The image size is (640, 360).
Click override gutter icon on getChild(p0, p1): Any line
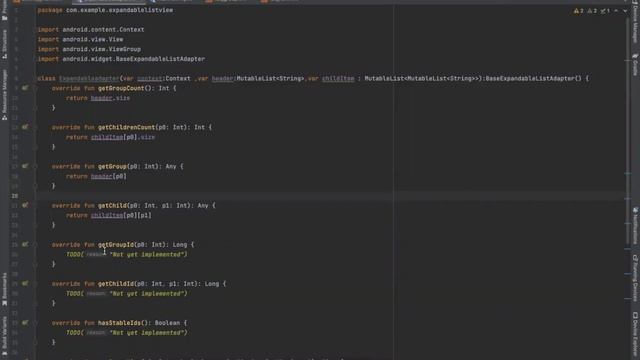click(25, 205)
